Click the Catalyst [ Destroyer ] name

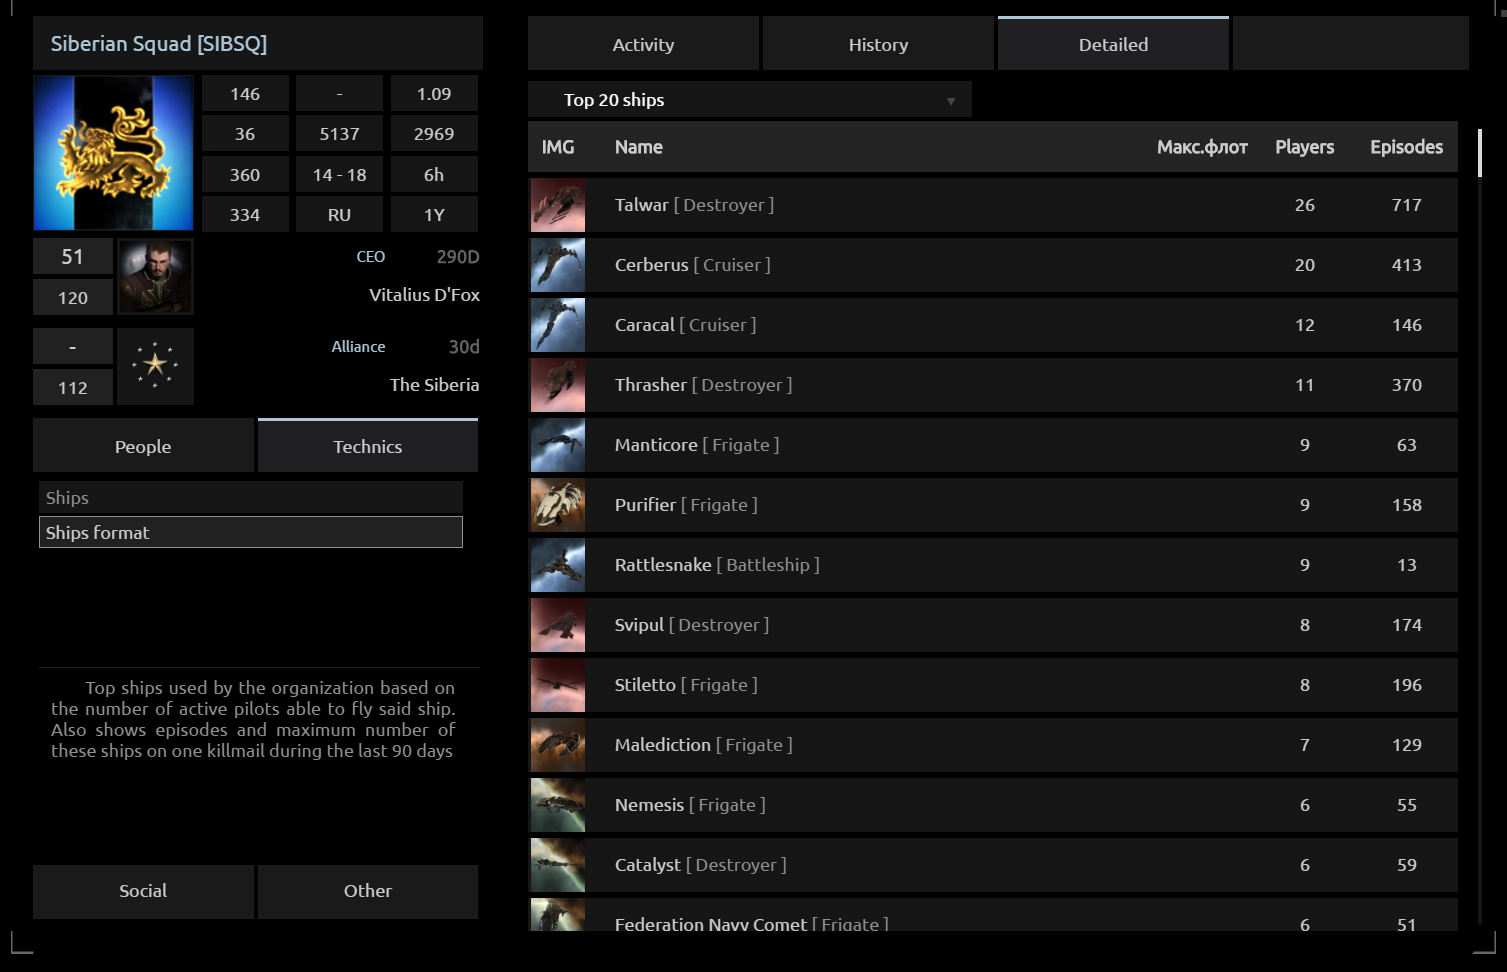(x=700, y=865)
